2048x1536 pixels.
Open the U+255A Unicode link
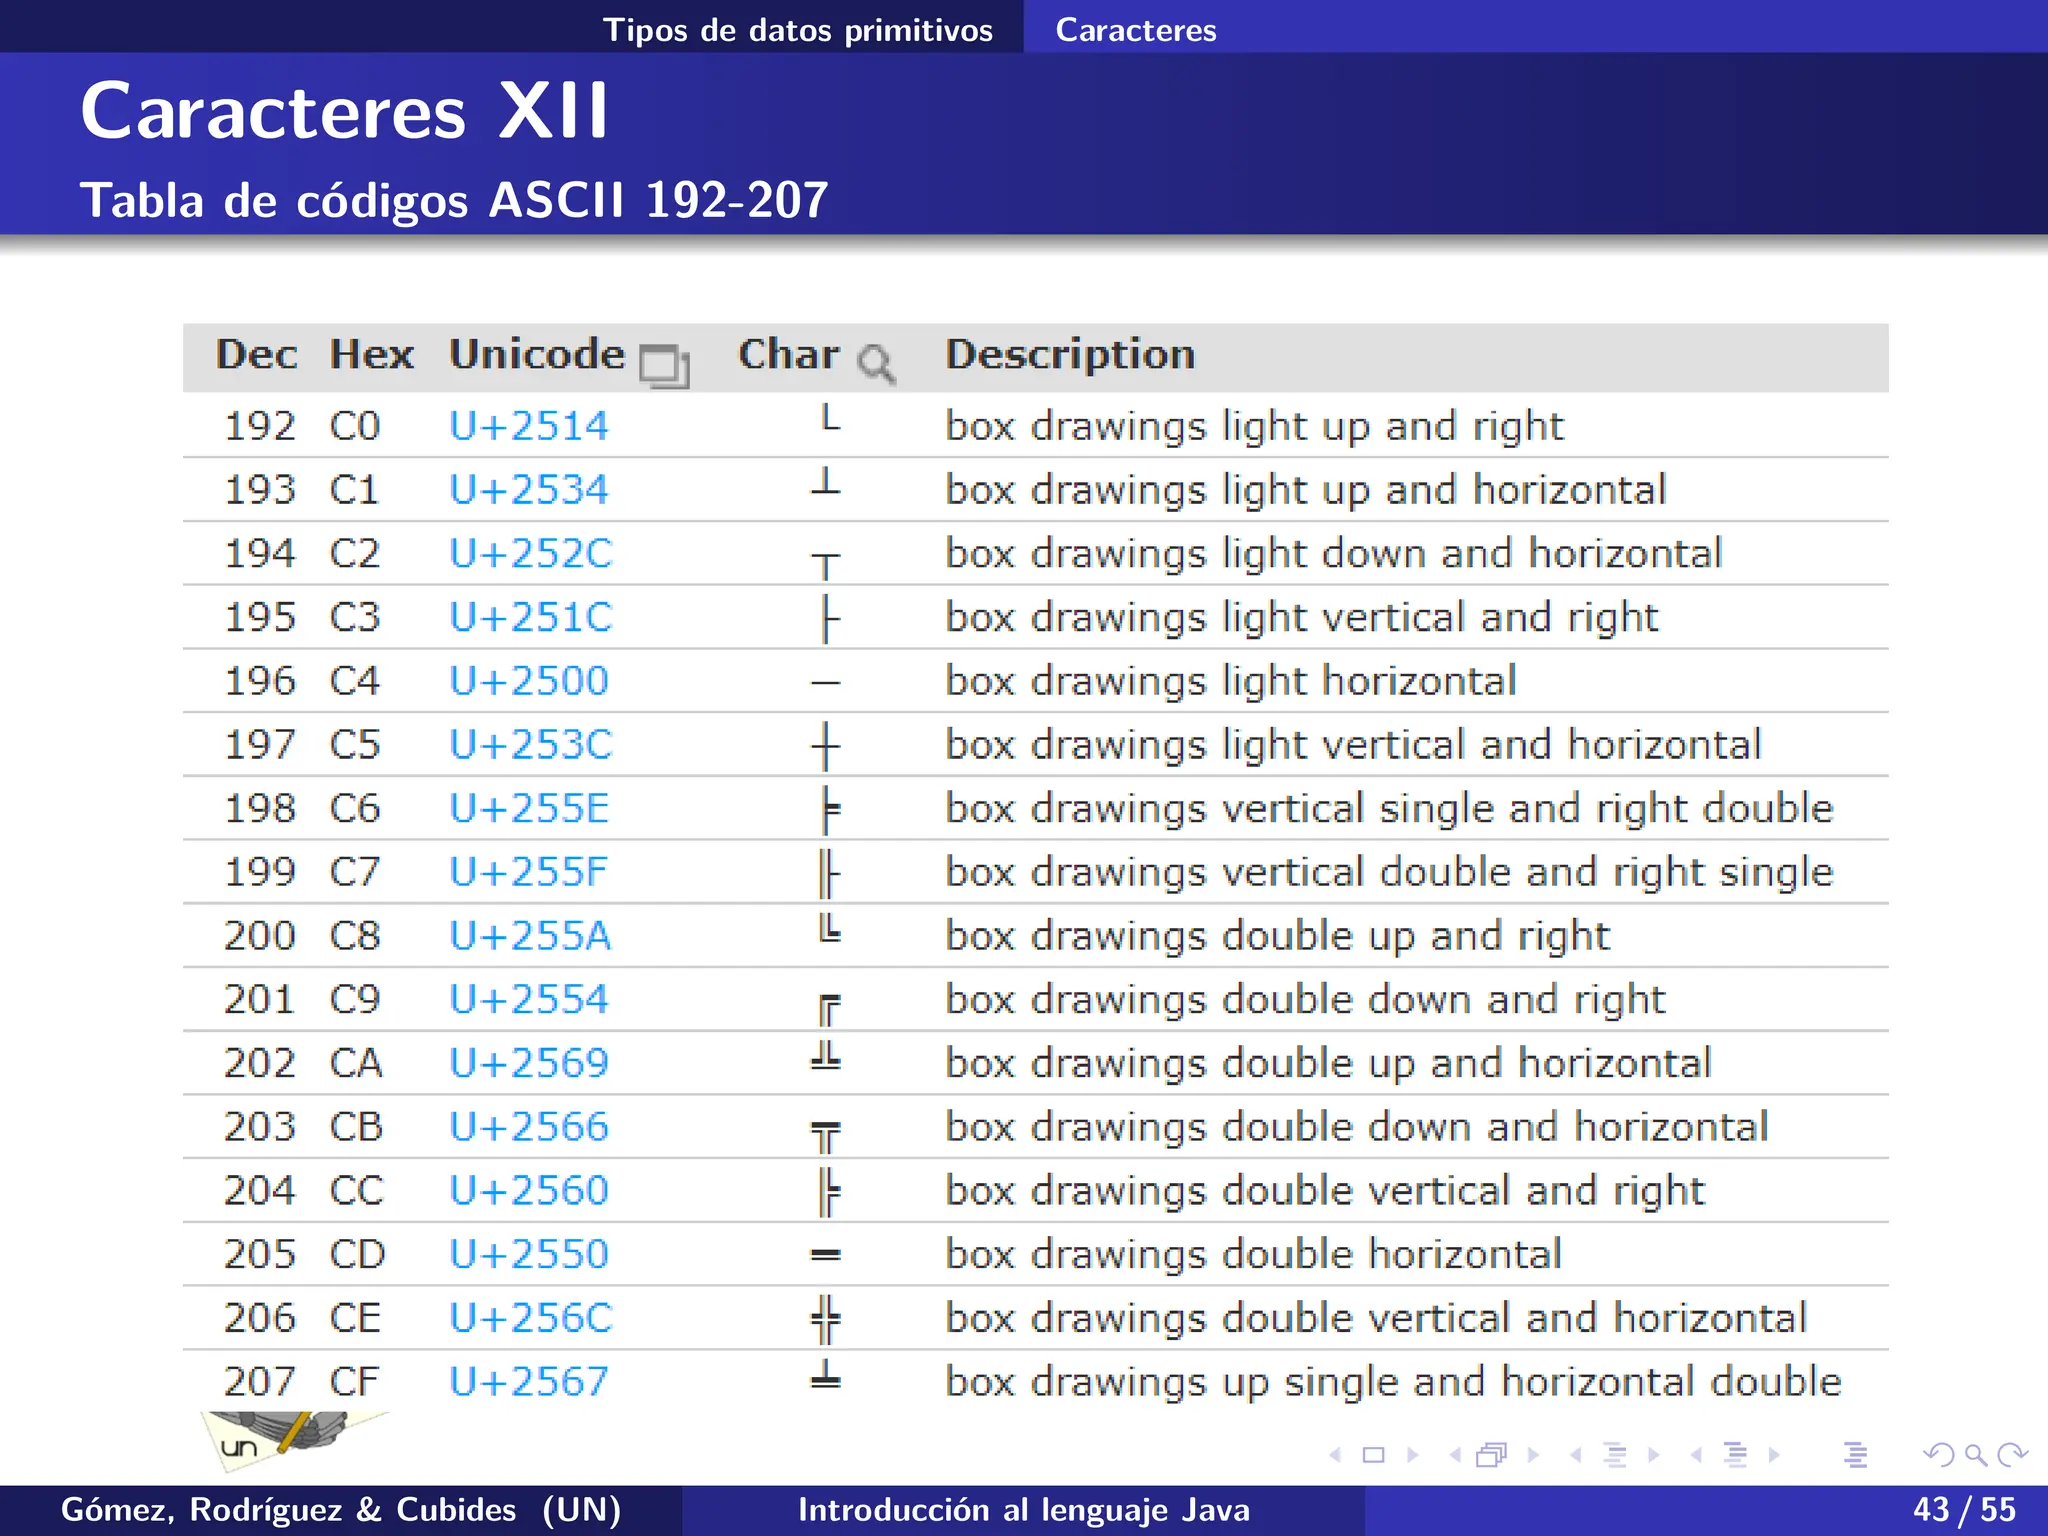530,936
